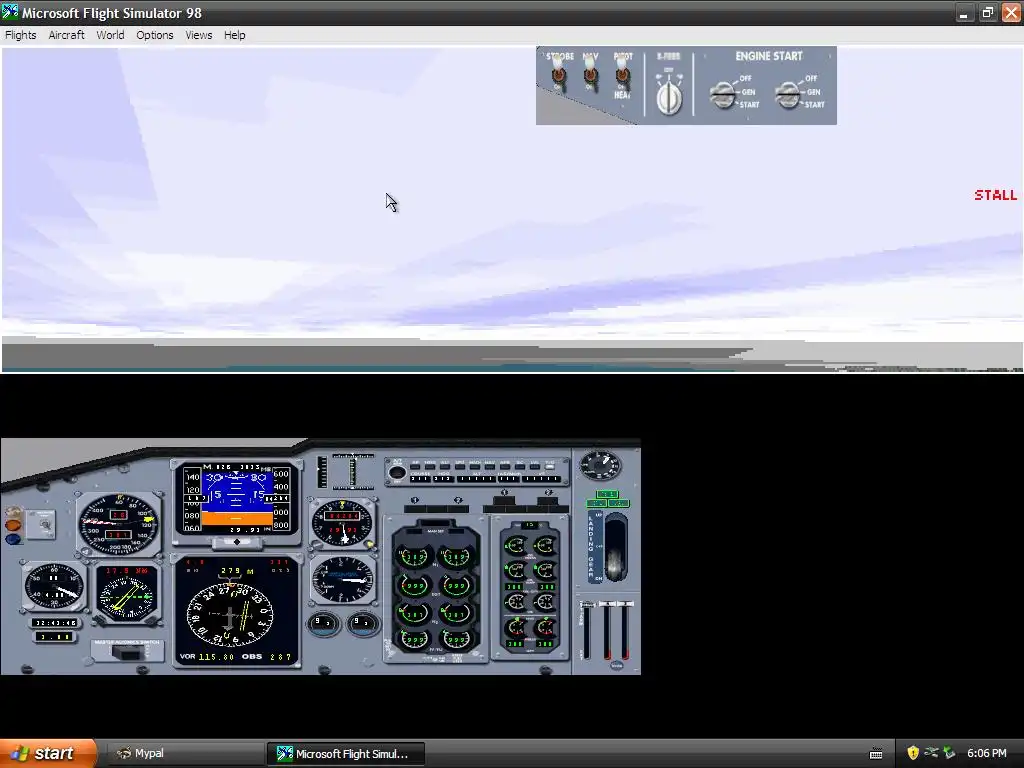Click the RMI gauge with yellow needle
1024x768 pixels.
(x=127, y=595)
